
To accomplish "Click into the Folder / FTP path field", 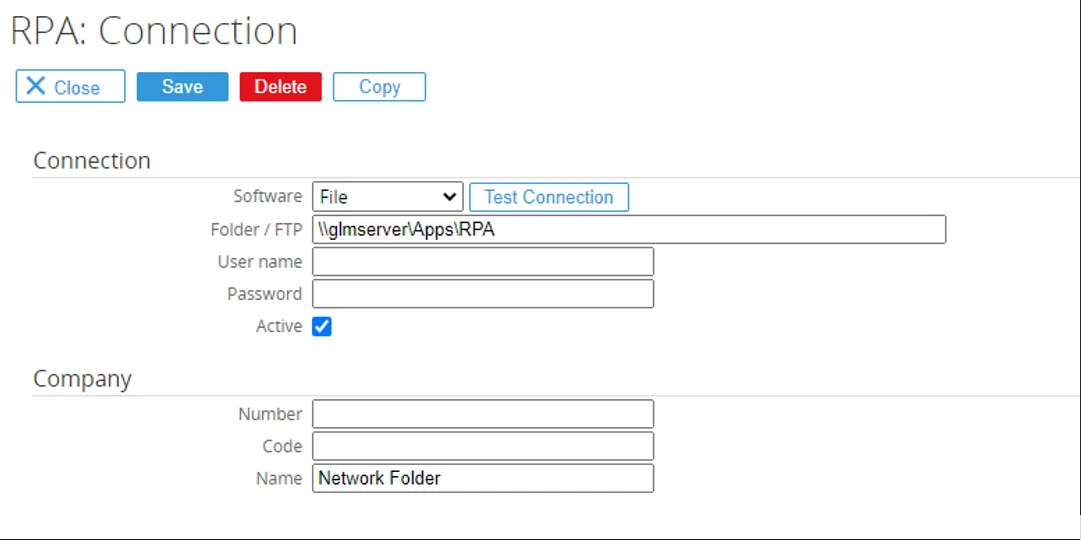I will click(x=628, y=229).
